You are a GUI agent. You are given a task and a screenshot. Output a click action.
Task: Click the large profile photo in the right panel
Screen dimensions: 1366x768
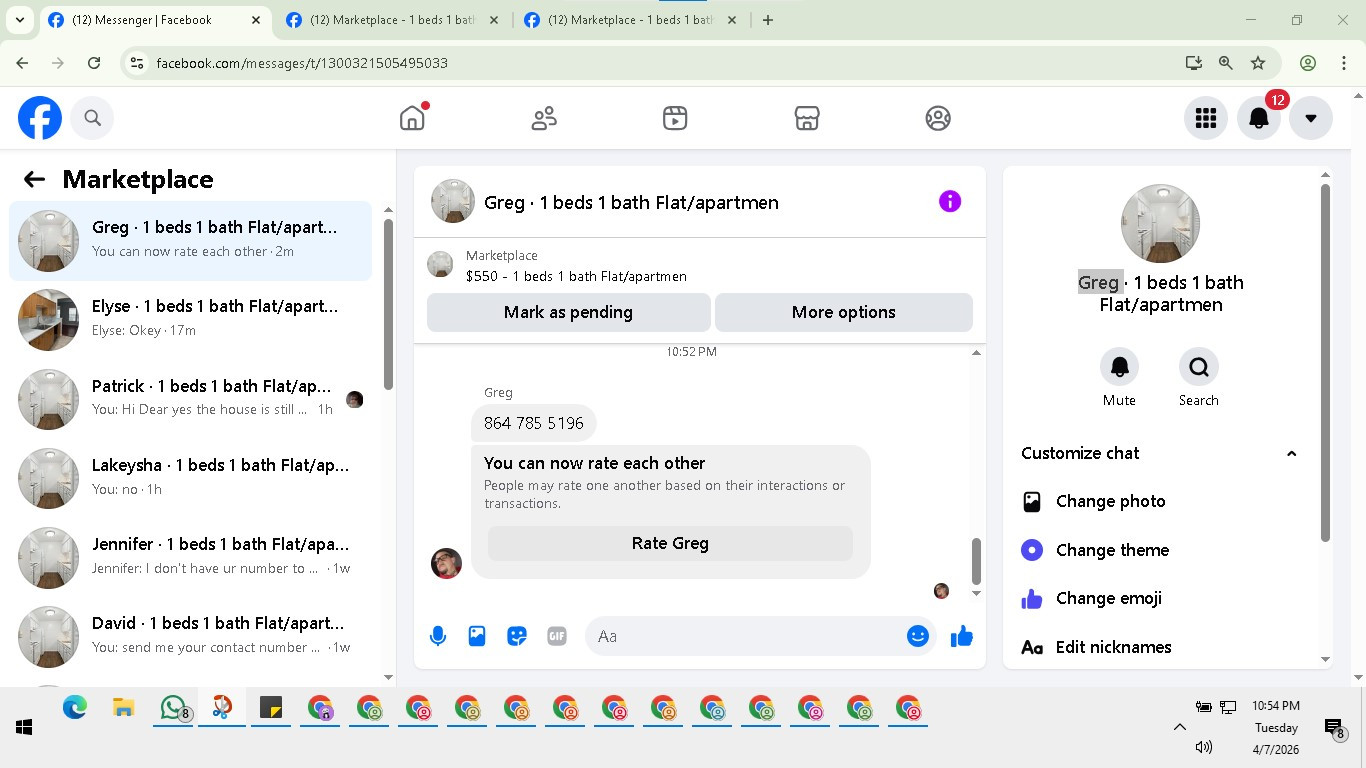point(1160,223)
